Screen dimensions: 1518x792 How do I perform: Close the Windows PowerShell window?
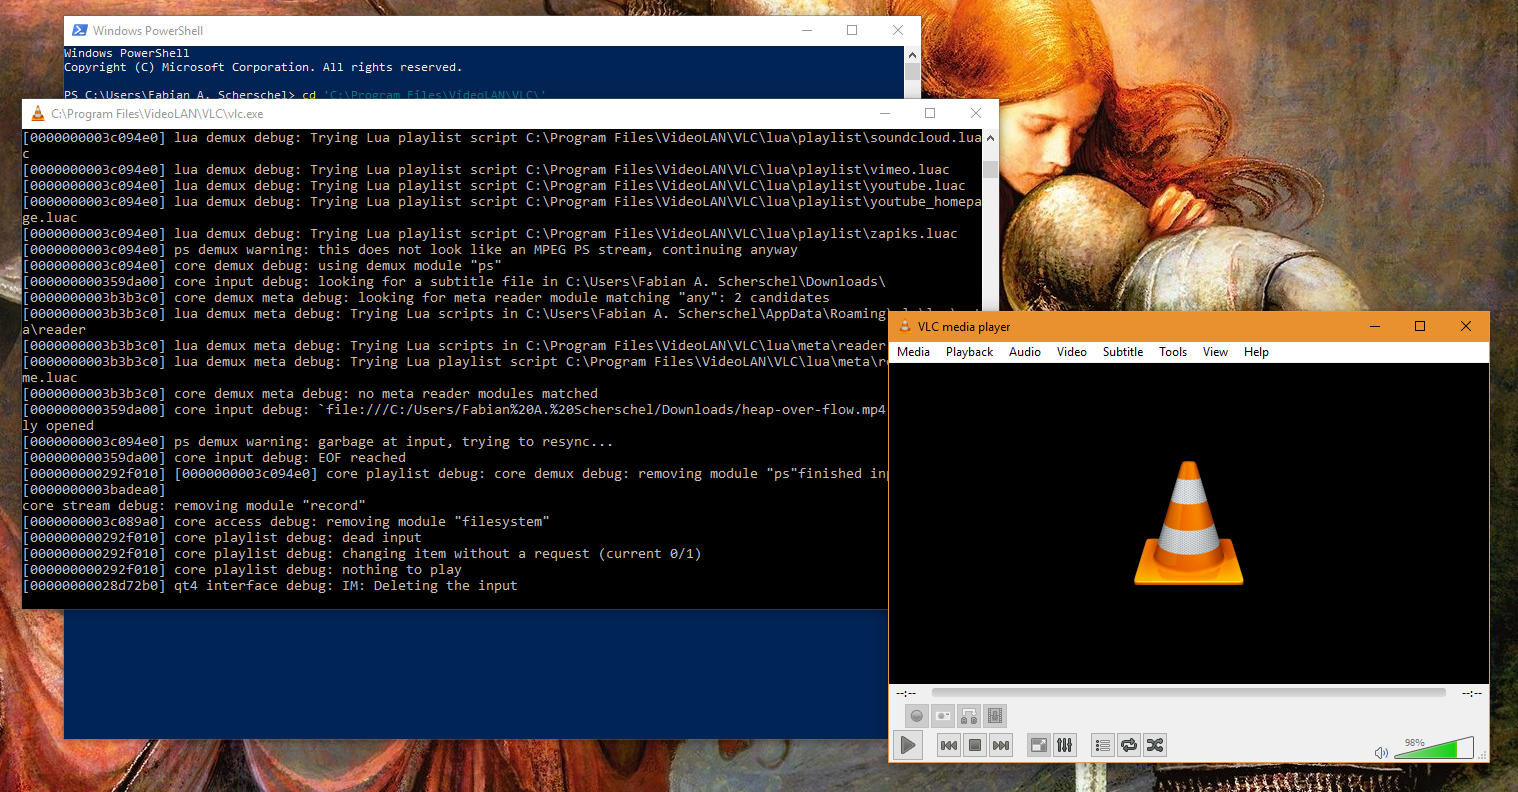tap(898, 30)
